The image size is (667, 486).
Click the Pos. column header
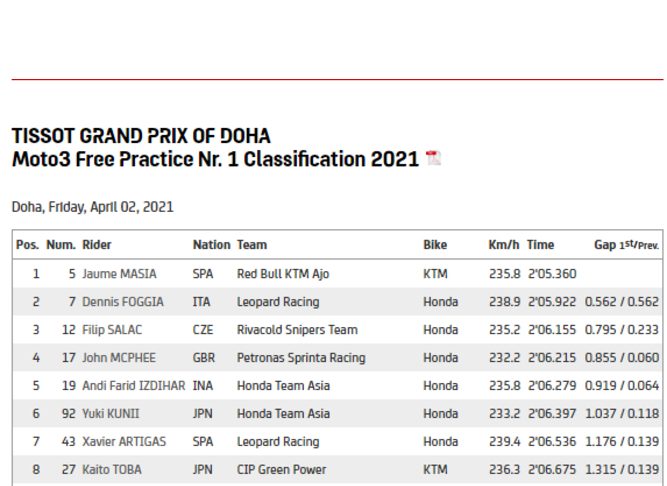pos(27,245)
